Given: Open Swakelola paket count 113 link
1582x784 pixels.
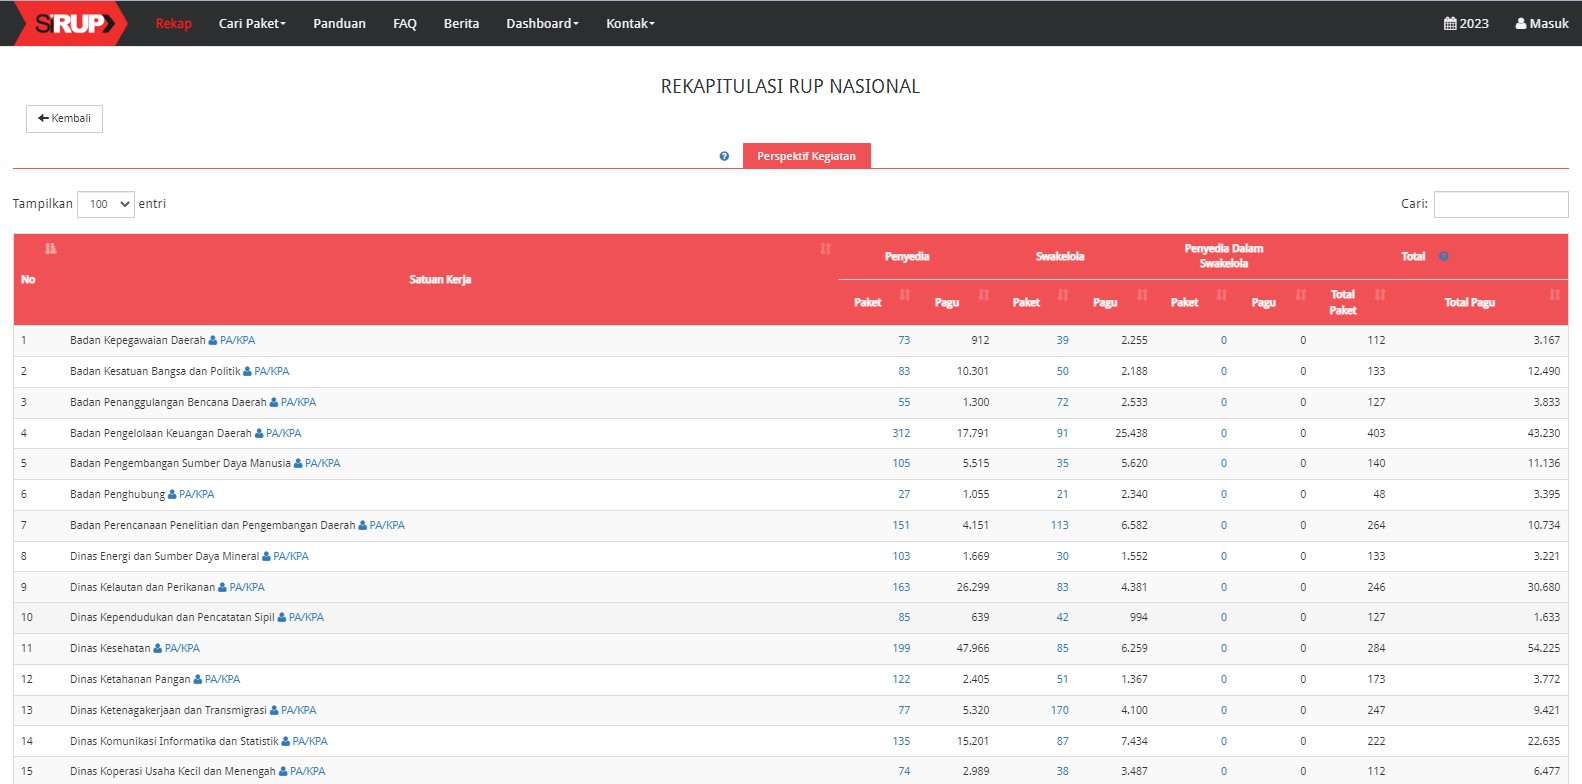Looking at the screenshot, I should click(x=1060, y=525).
